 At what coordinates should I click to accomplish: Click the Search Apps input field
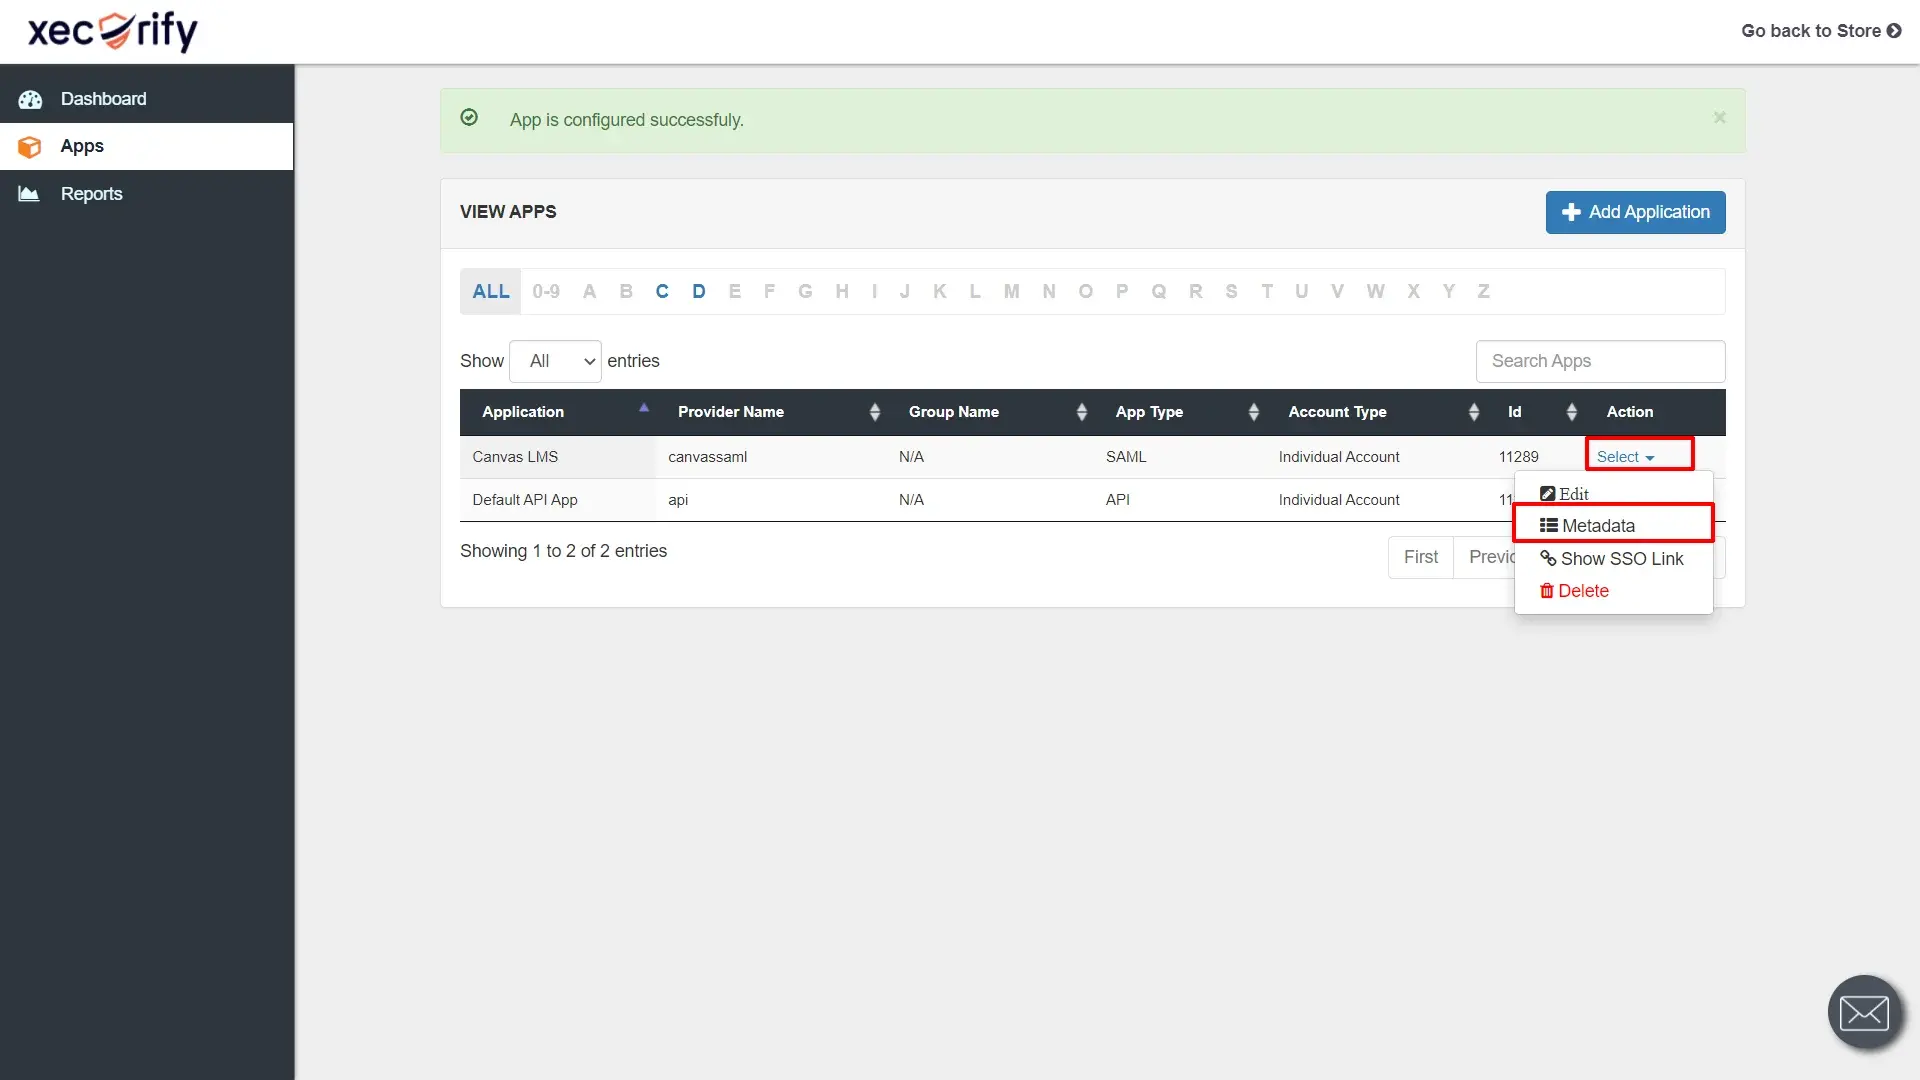point(1600,361)
